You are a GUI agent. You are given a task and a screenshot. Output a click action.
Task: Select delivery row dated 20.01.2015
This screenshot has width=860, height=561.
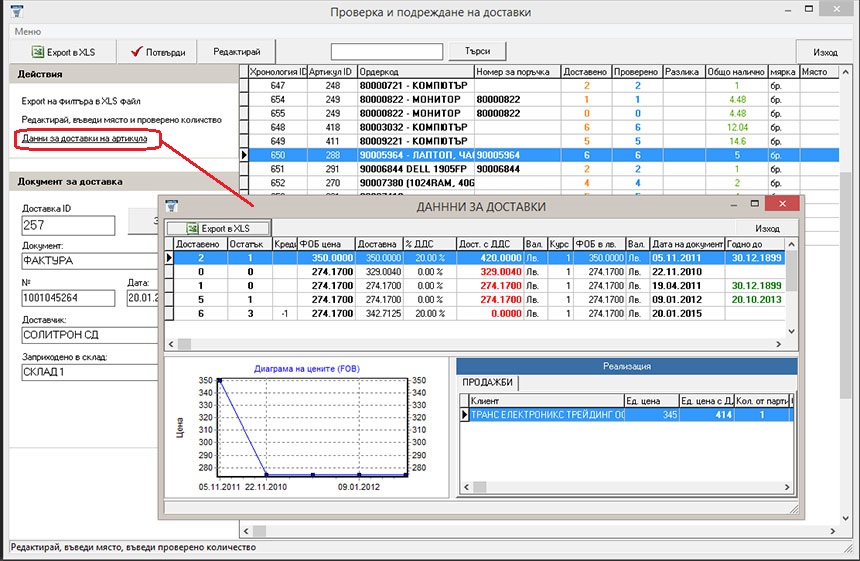(x=476, y=314)
